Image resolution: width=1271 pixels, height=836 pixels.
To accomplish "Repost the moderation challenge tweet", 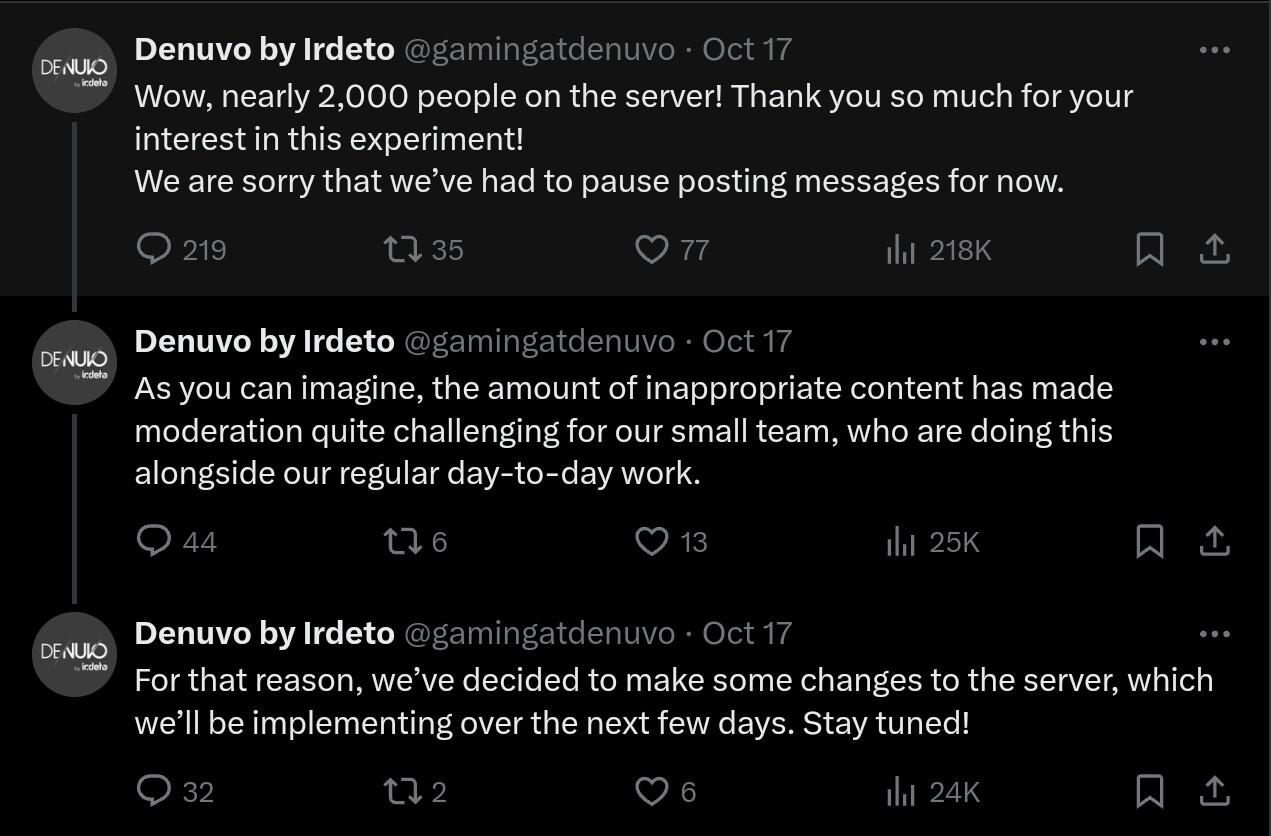I will [x=401, y=541].
